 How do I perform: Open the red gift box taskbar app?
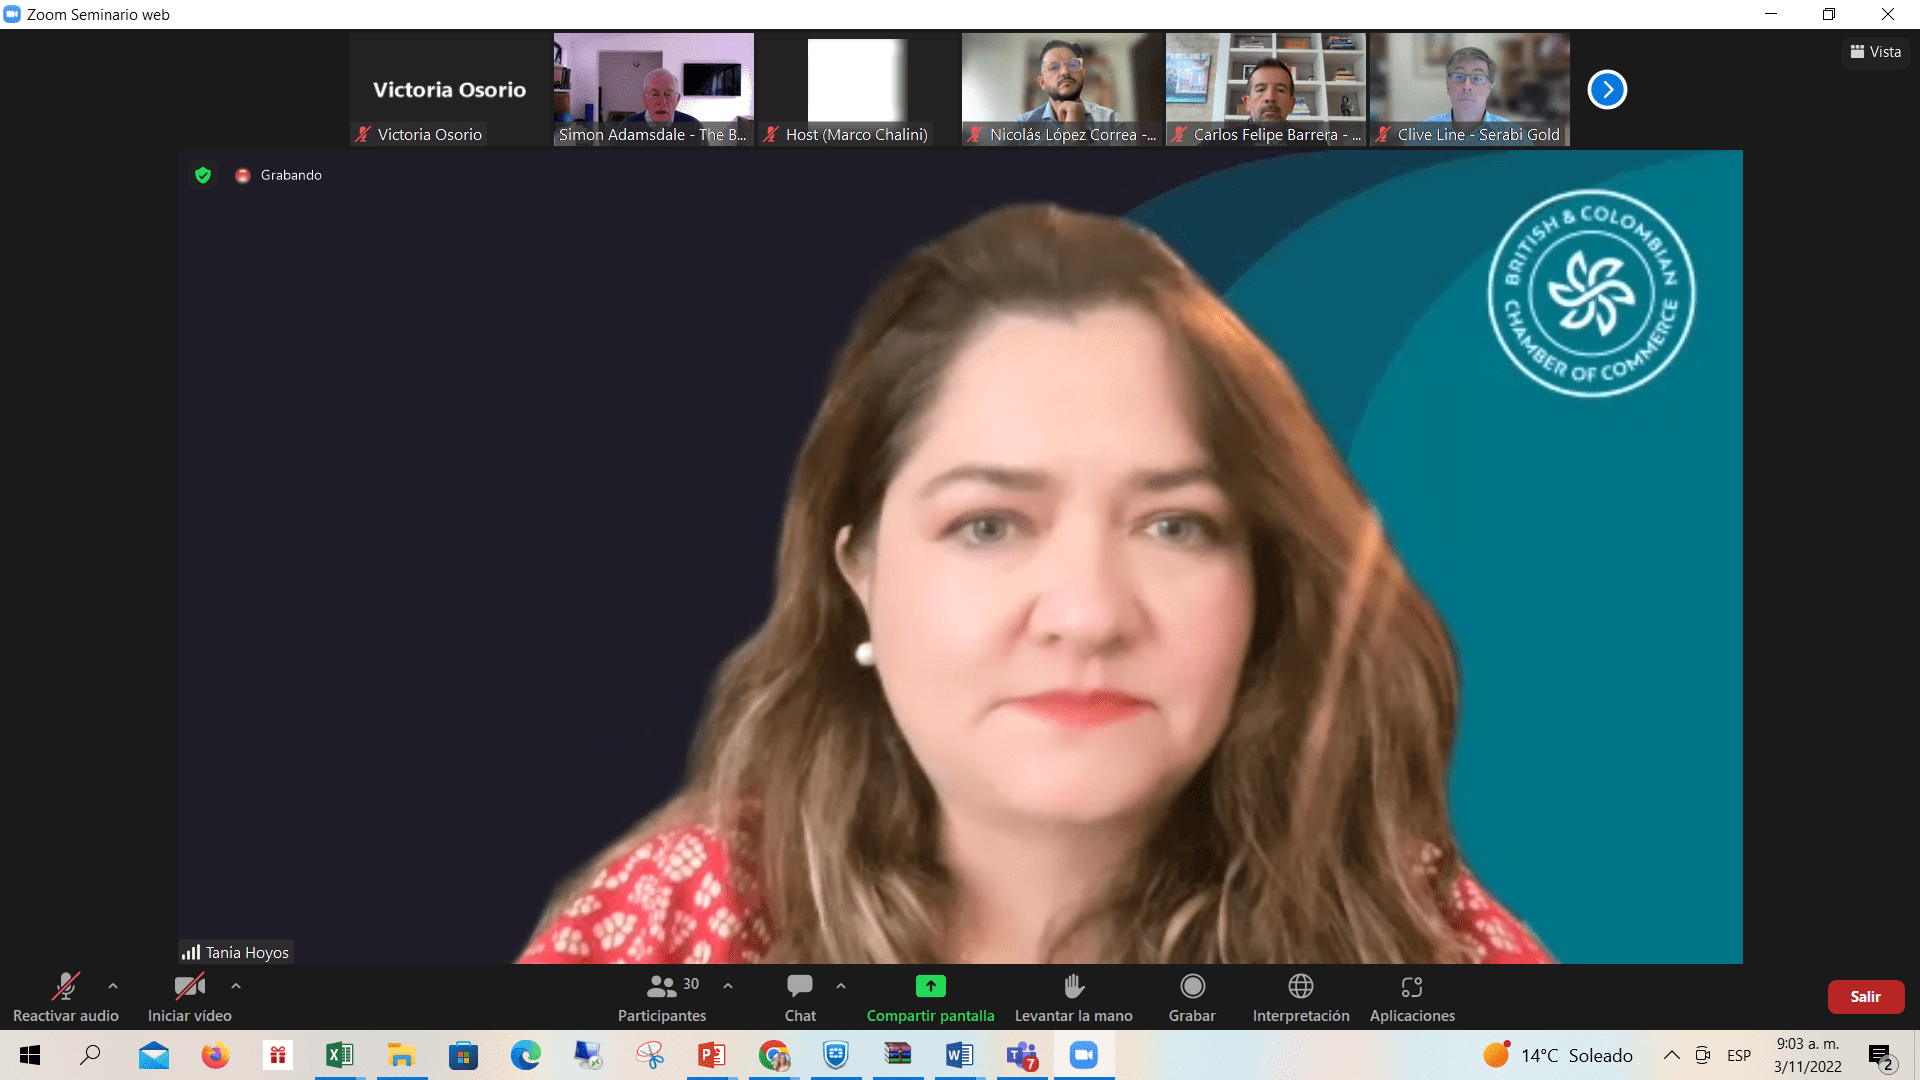click(277, 1055)
